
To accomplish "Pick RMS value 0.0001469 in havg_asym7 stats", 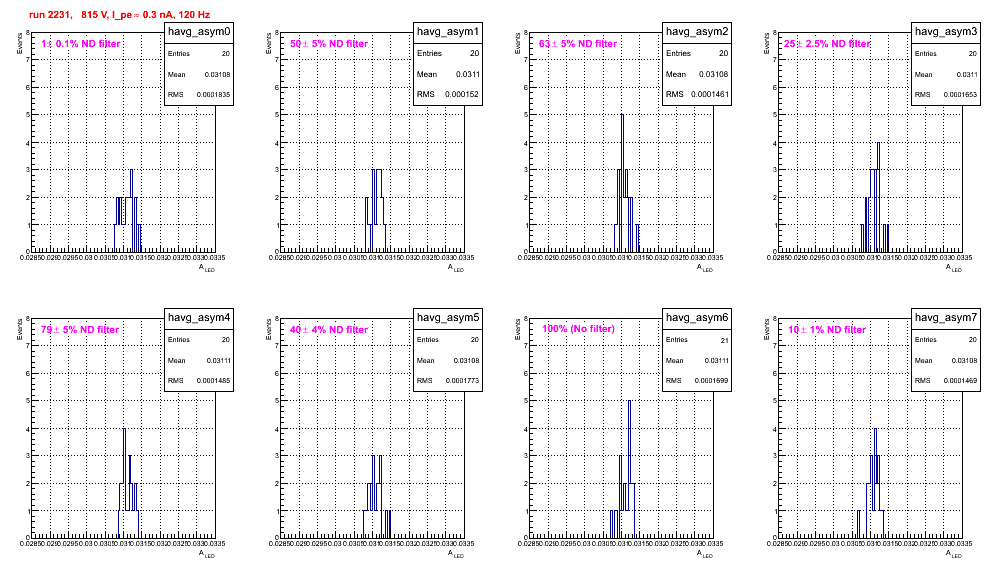I will click(960, 381).
